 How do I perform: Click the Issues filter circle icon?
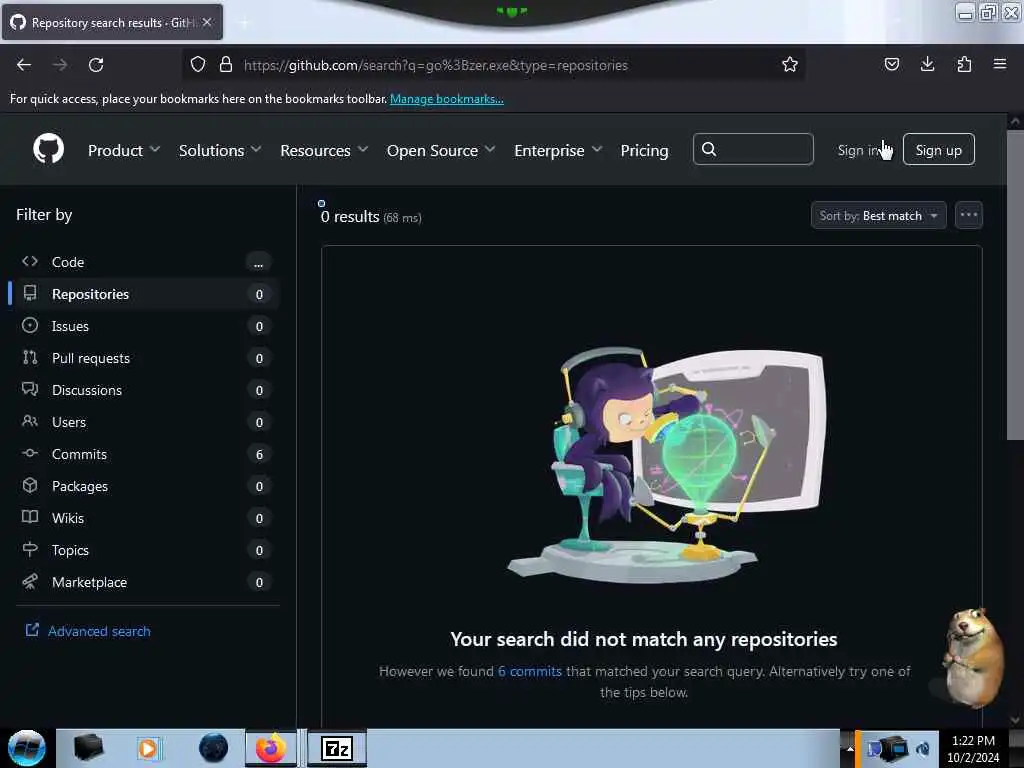tap(29, 325)
